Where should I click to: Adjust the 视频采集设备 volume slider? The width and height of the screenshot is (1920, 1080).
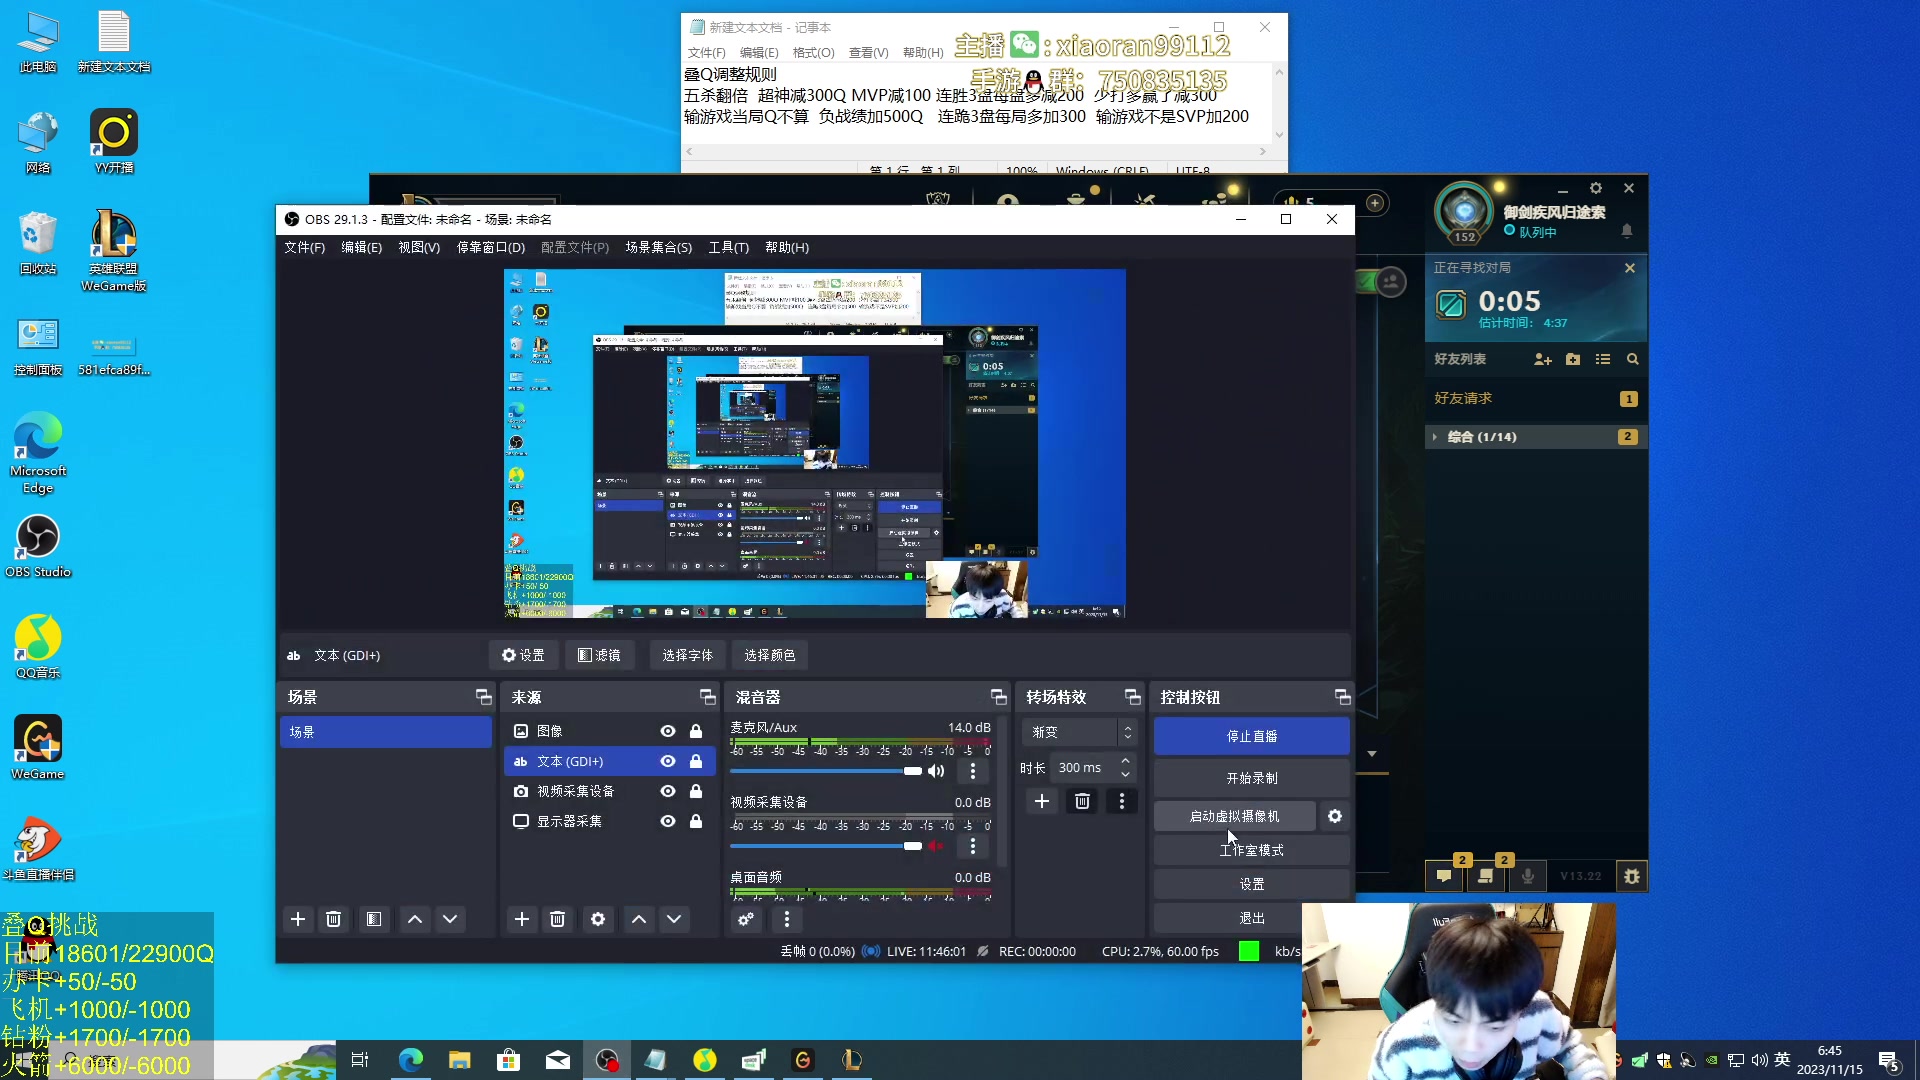point(826,846)
